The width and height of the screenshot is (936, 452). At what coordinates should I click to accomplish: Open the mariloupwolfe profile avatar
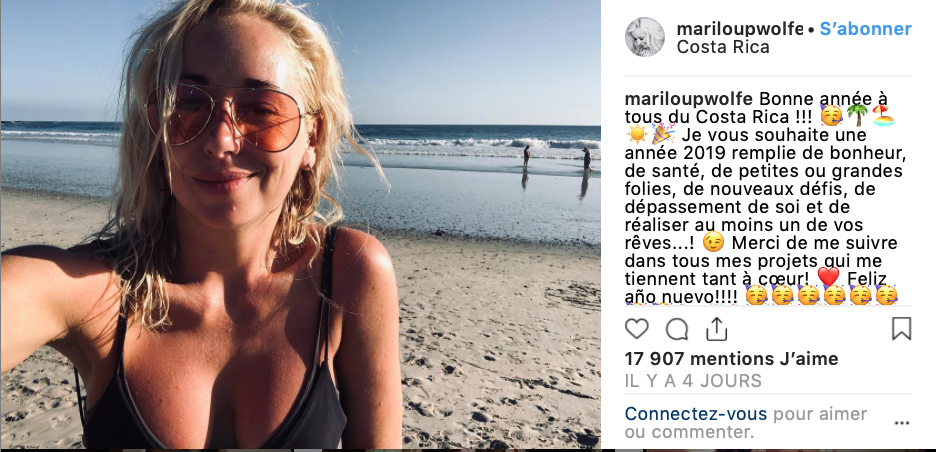[645, 37]
